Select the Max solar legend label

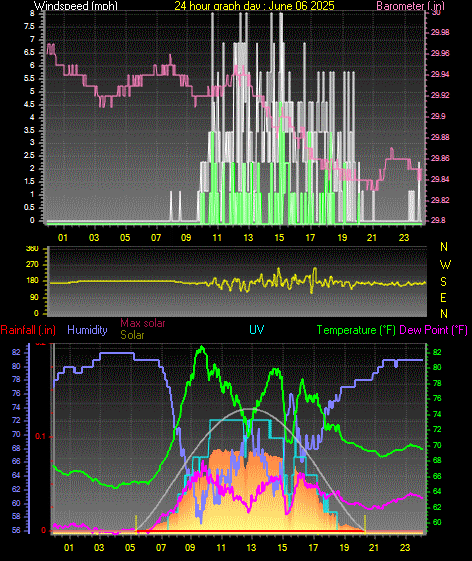point(142,323)
